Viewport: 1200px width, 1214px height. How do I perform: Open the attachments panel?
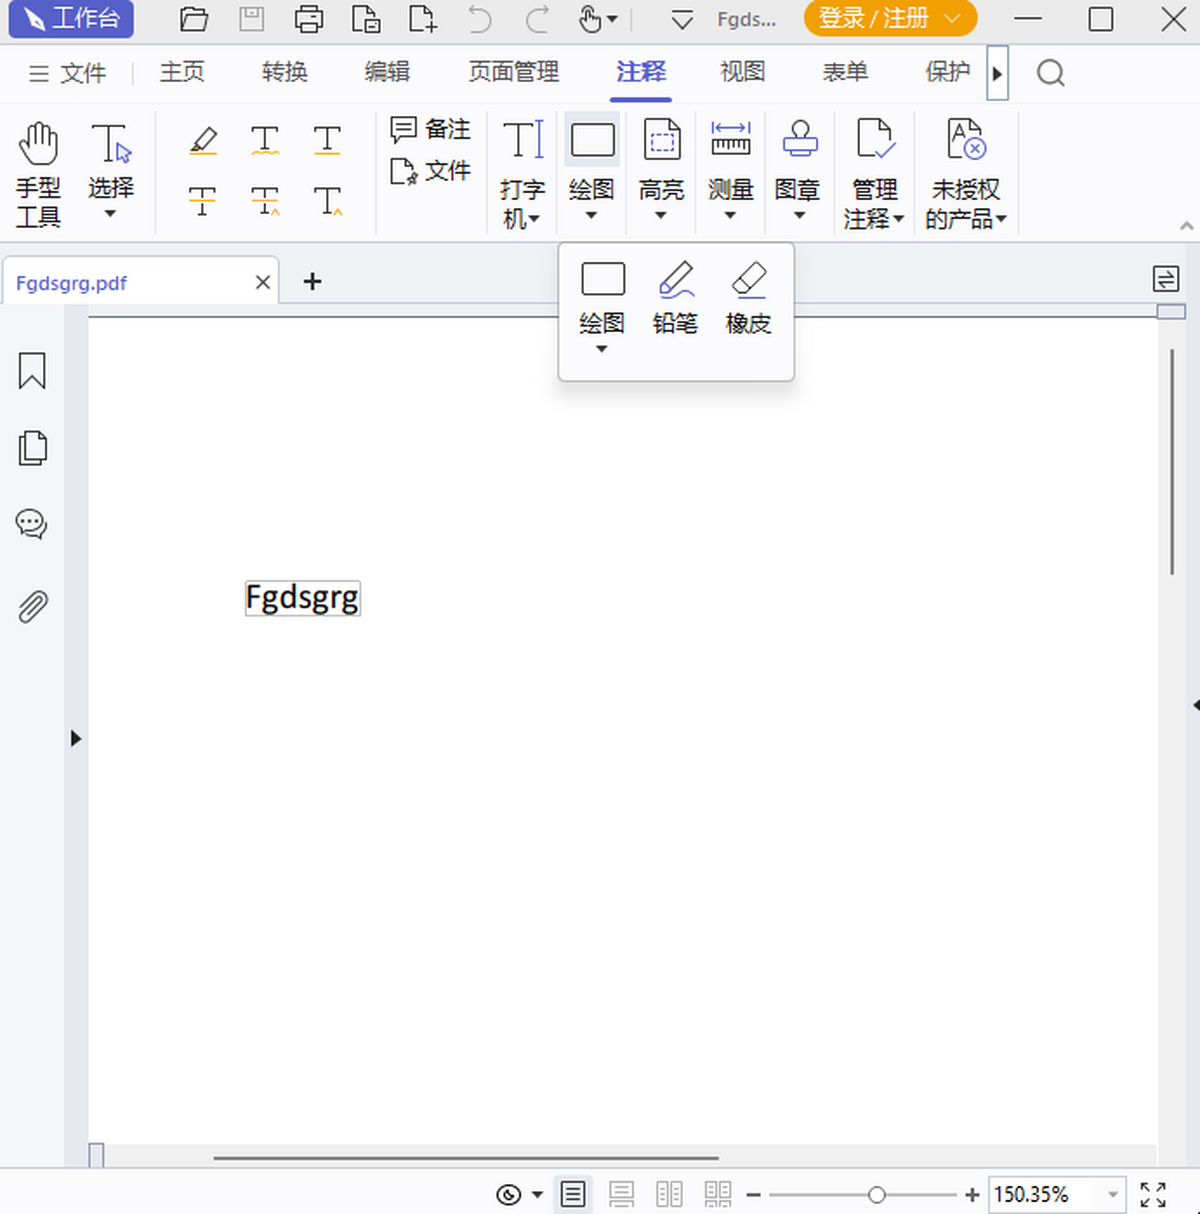[x=32, y=606]
